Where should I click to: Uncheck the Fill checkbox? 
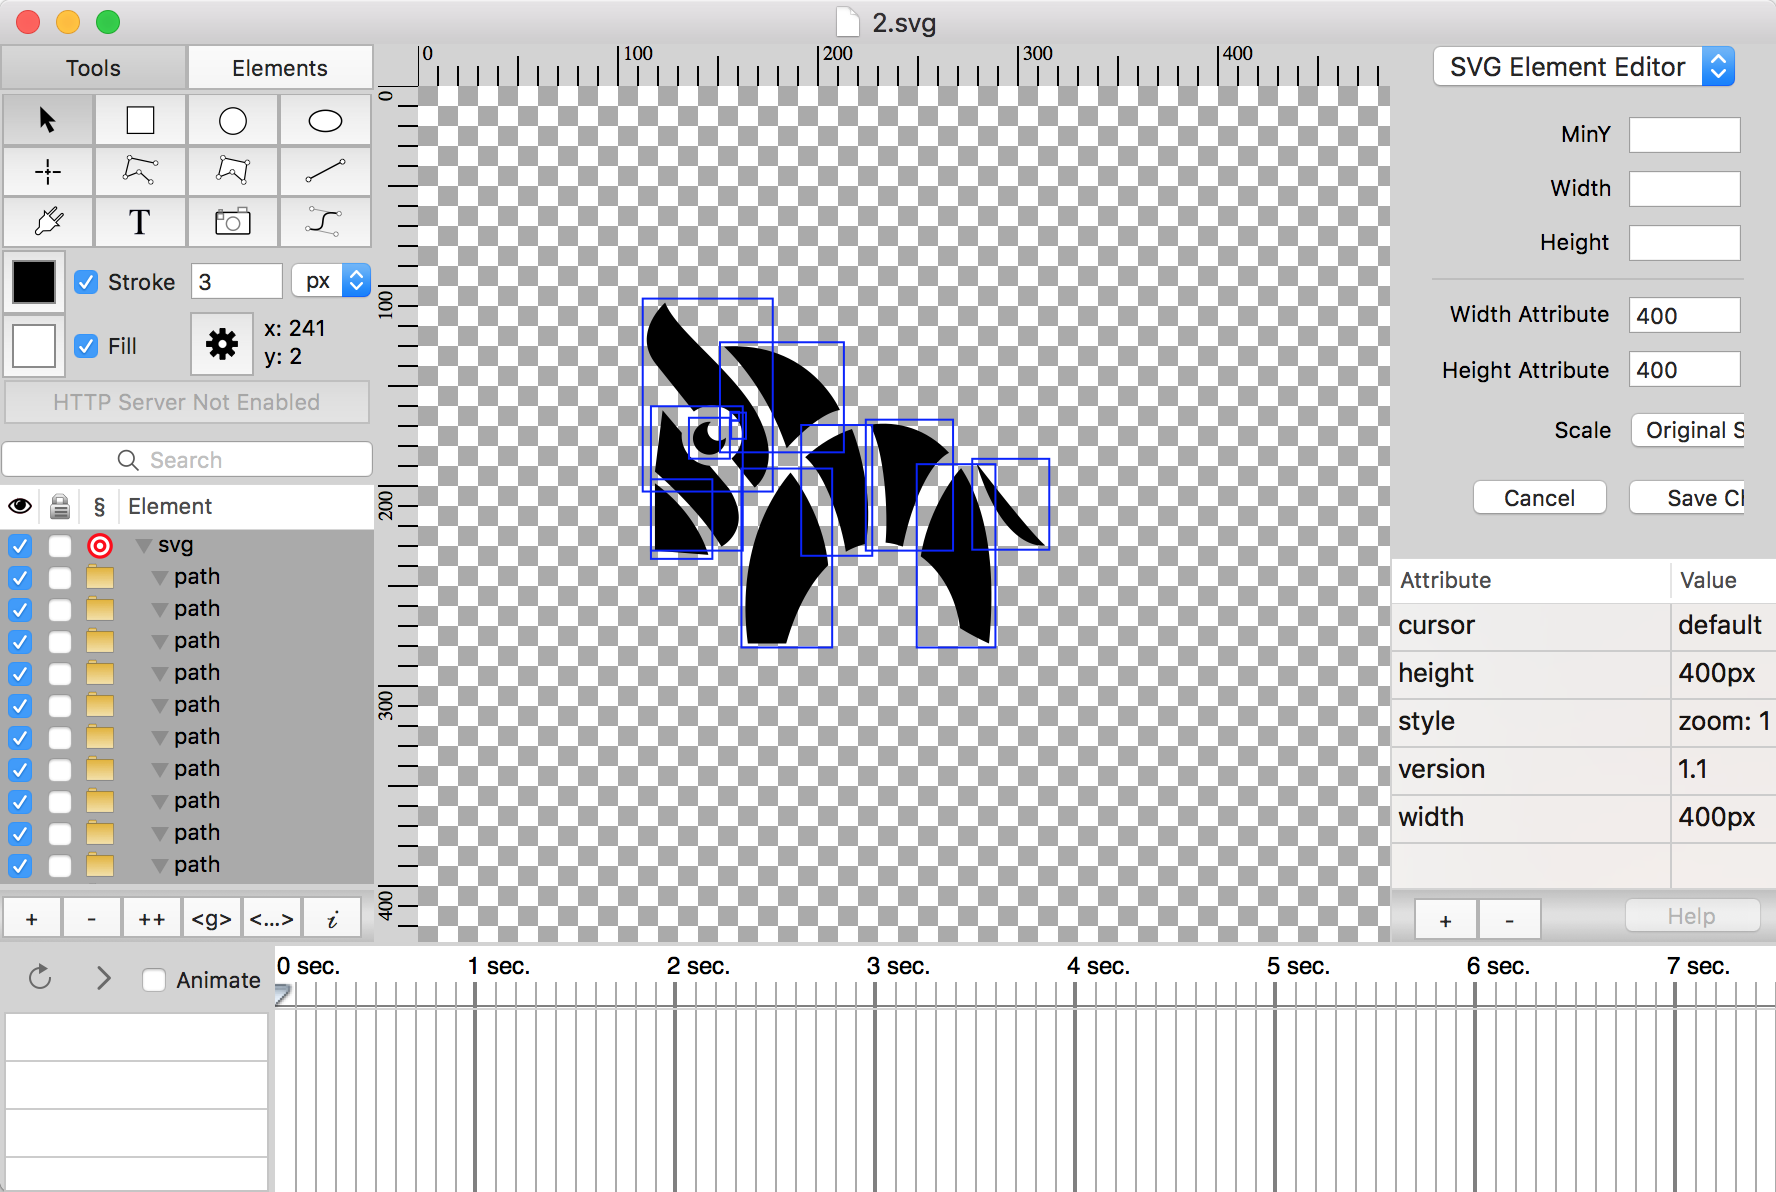tap(85, 346)
